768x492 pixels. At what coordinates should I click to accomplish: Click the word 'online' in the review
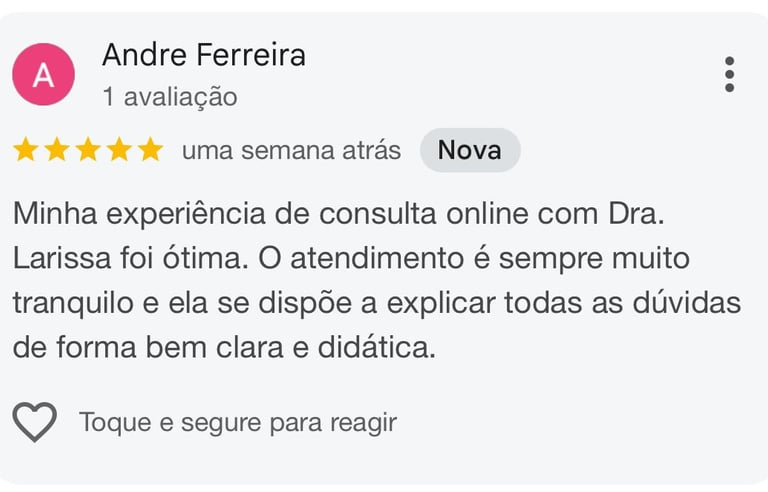pos(487,214)
